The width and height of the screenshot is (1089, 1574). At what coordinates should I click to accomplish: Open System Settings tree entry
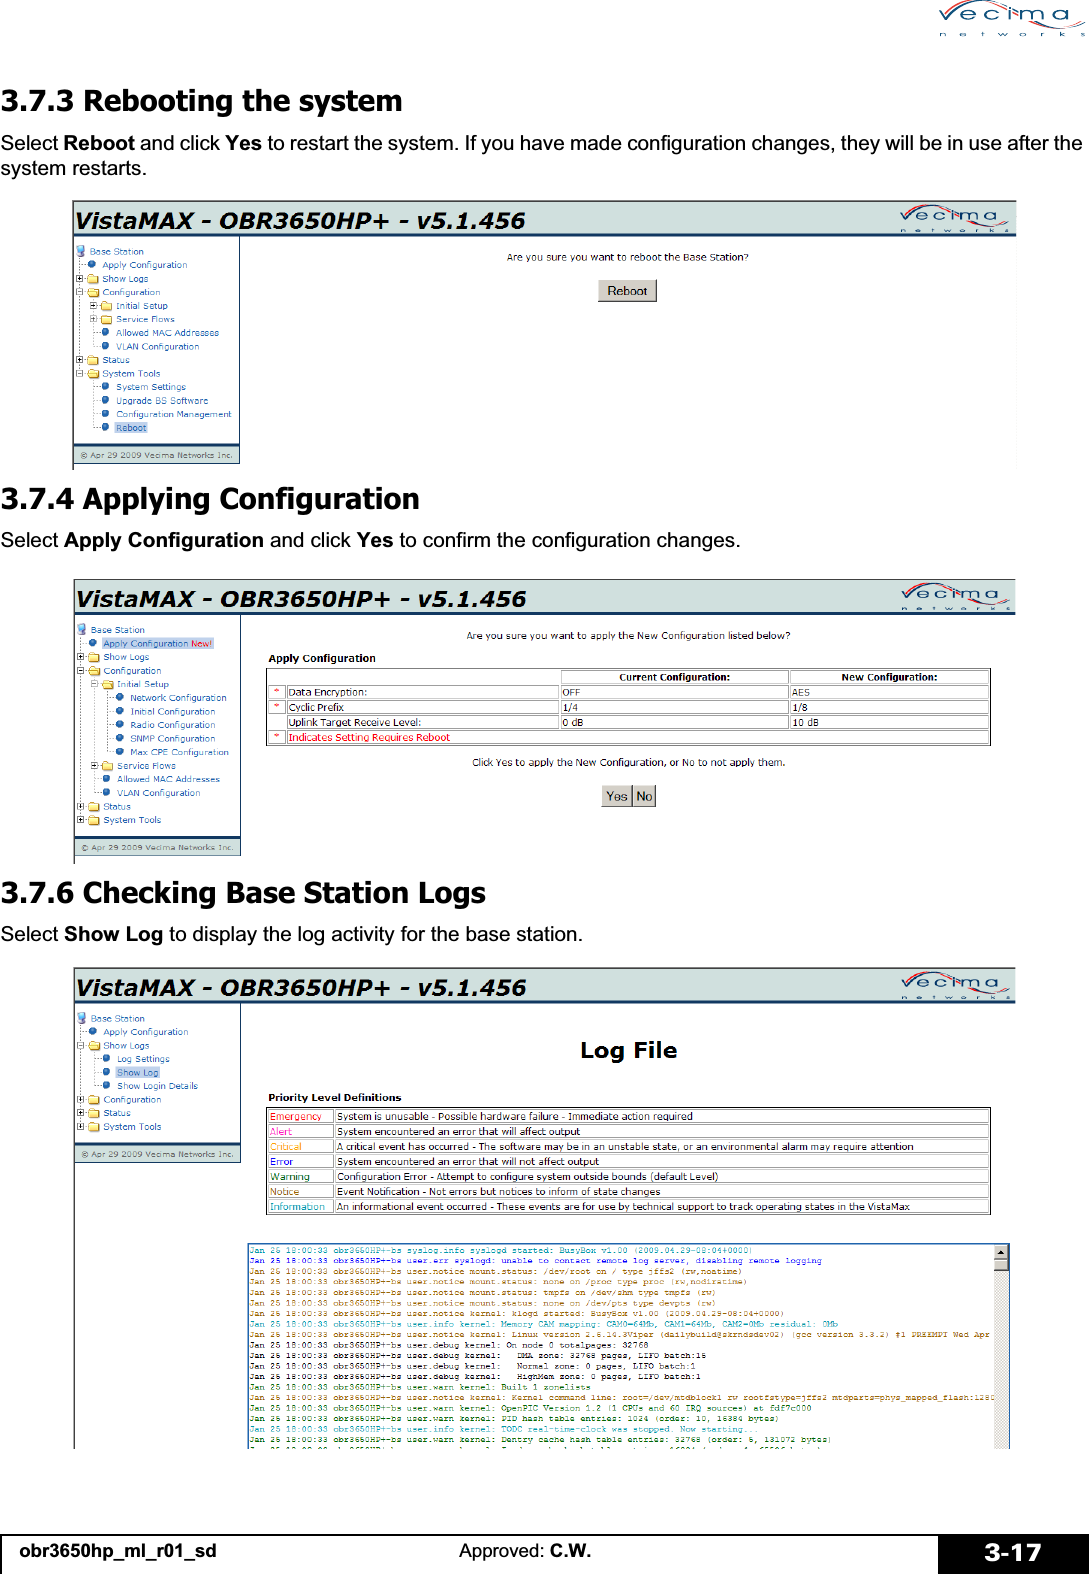tap(151, 387)
